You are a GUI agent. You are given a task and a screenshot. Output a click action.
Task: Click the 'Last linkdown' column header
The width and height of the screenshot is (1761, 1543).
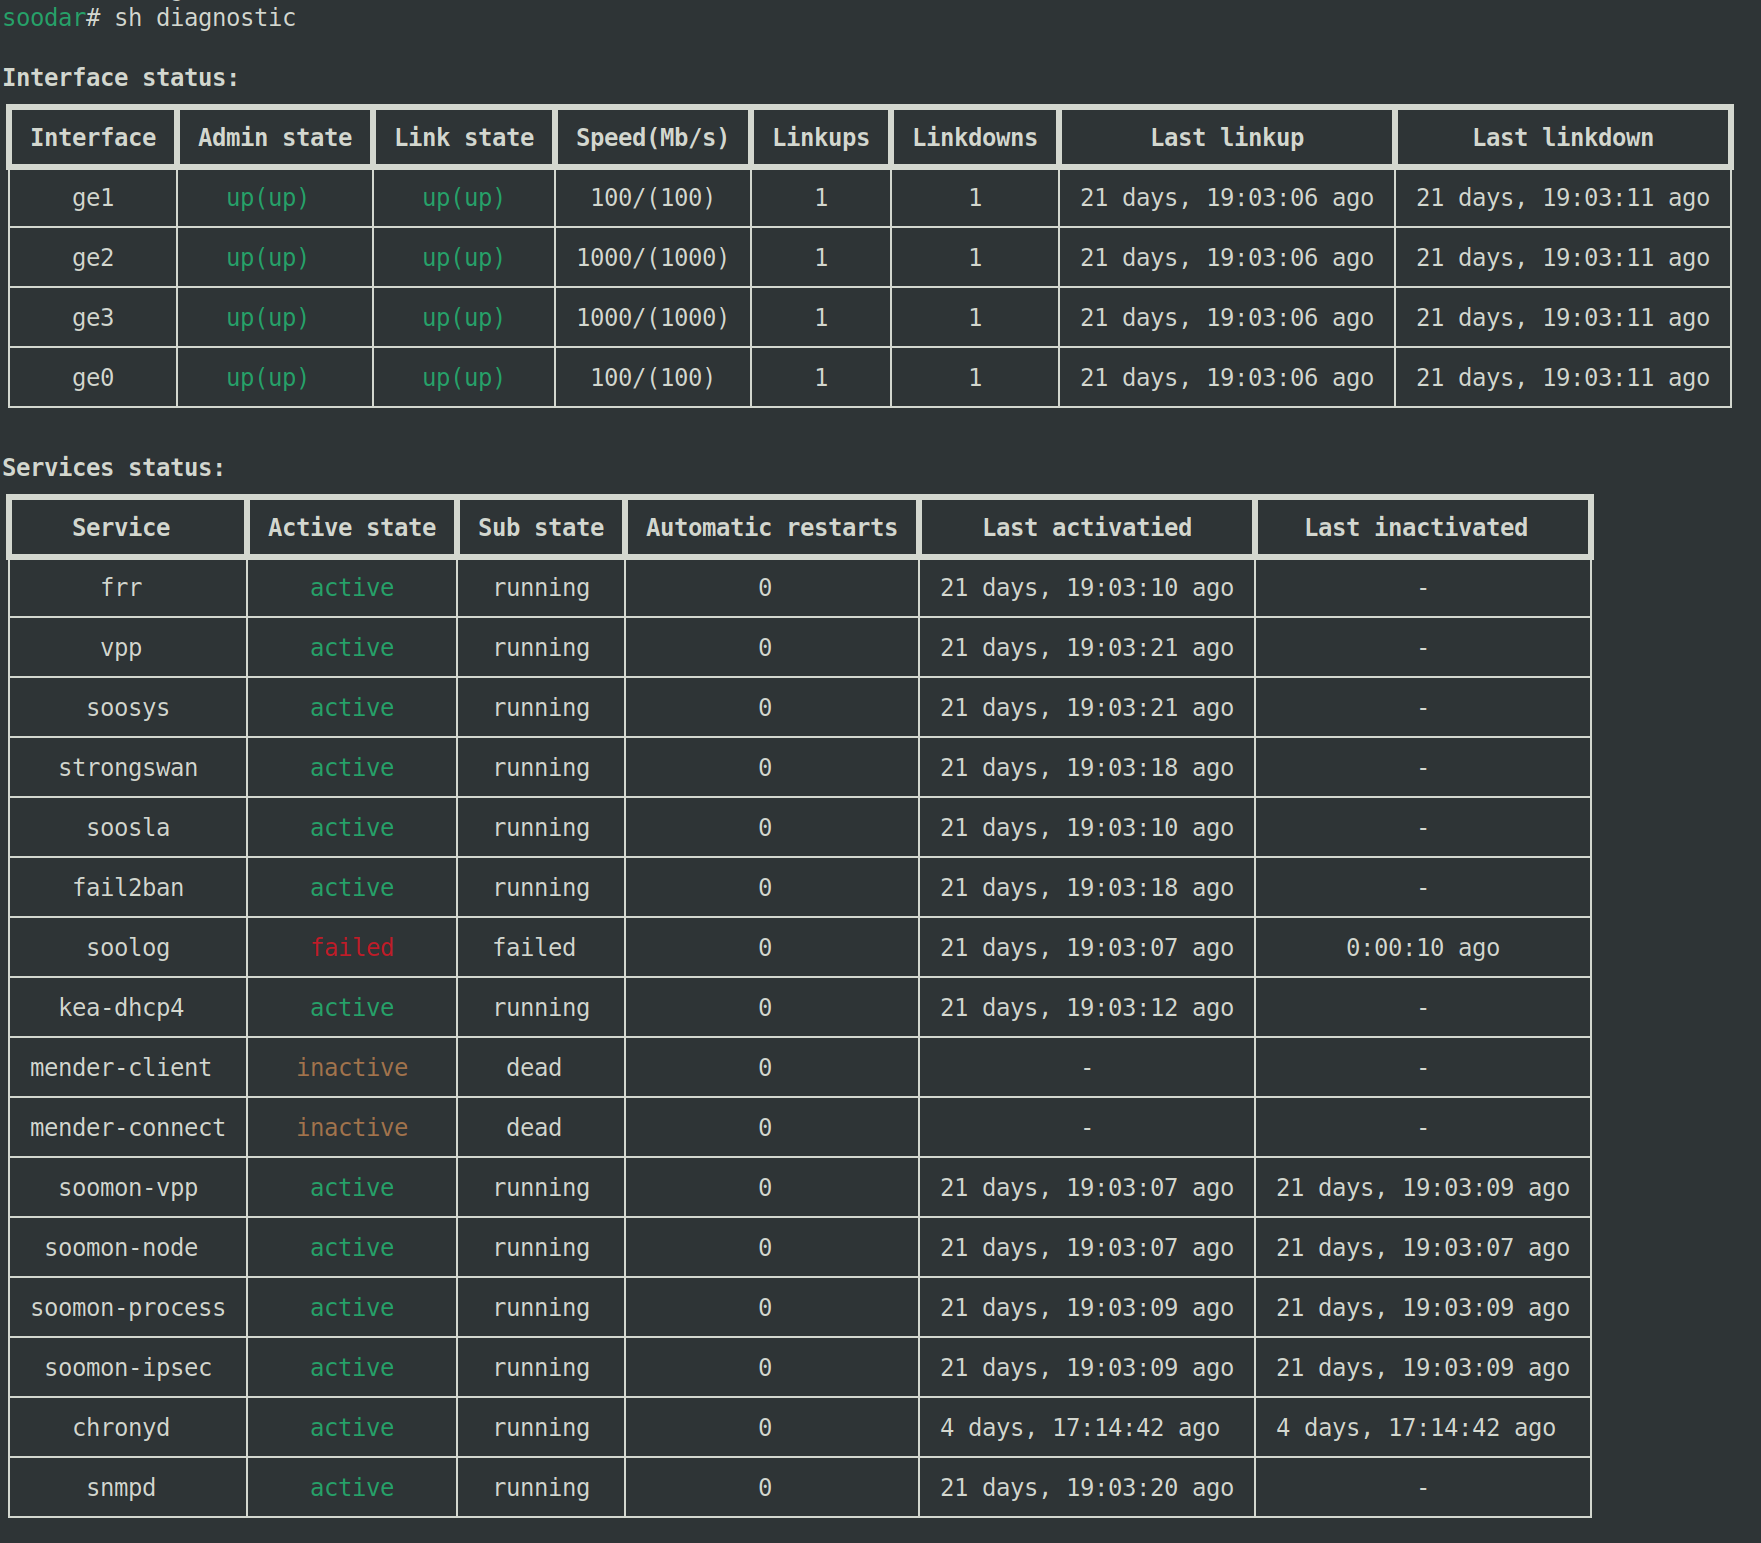pyautogui.click(x=1562, y=138)
